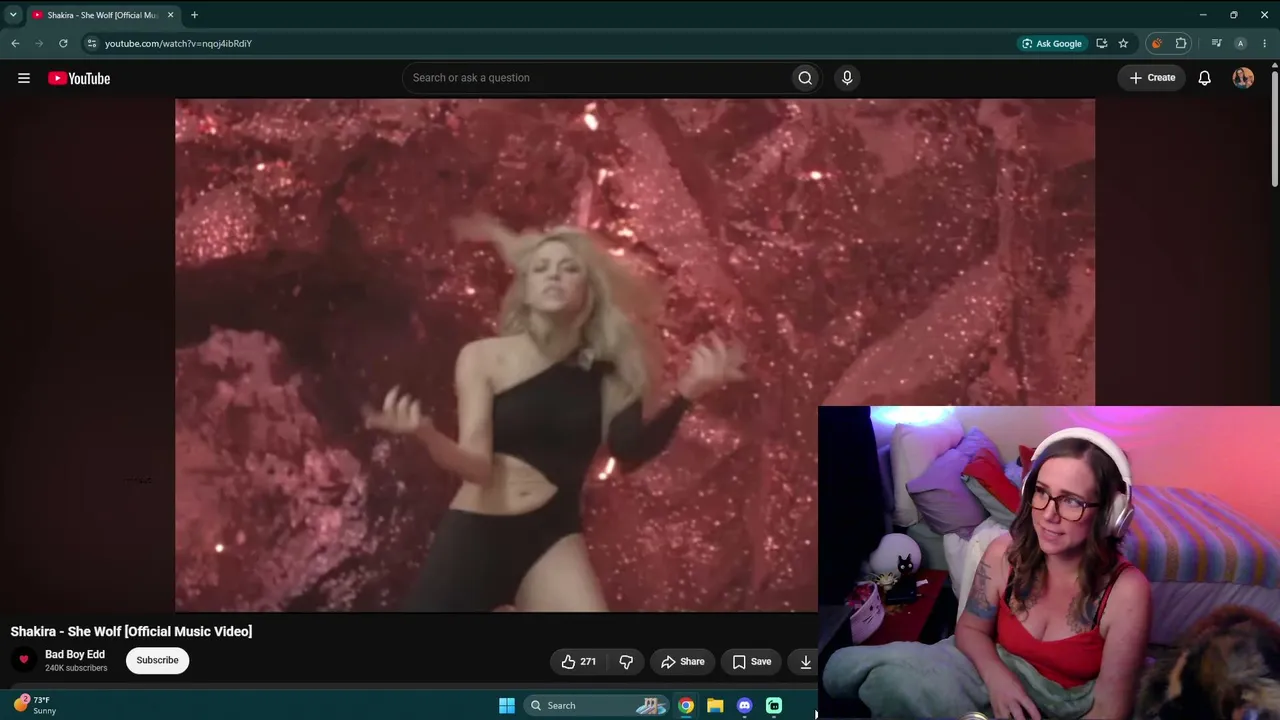
Task: Go back to the previous page
Action: (15, 43)
